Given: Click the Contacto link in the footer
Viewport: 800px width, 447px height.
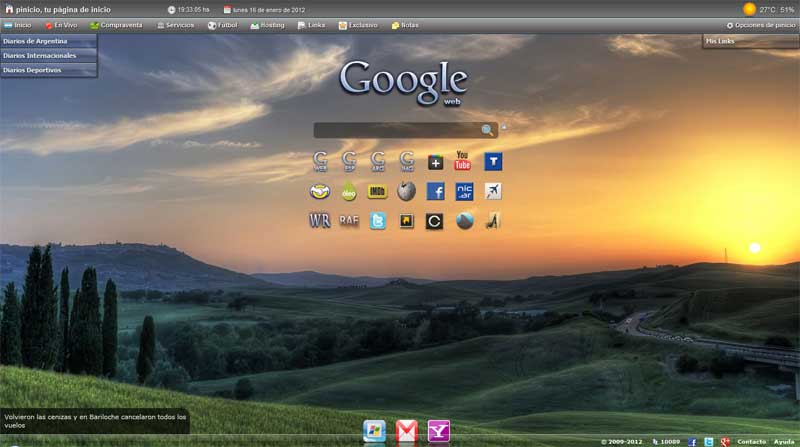Looking at the screenshot, I should click(x=751, y=441).
